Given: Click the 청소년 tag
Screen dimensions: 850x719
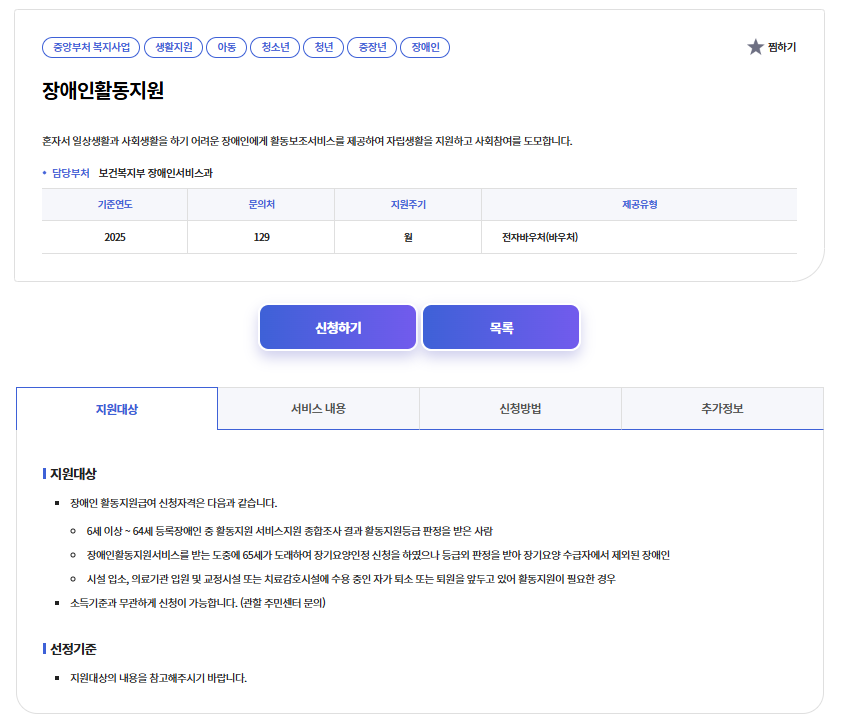Looking at the screenshot, I should [x=274, y=46].
